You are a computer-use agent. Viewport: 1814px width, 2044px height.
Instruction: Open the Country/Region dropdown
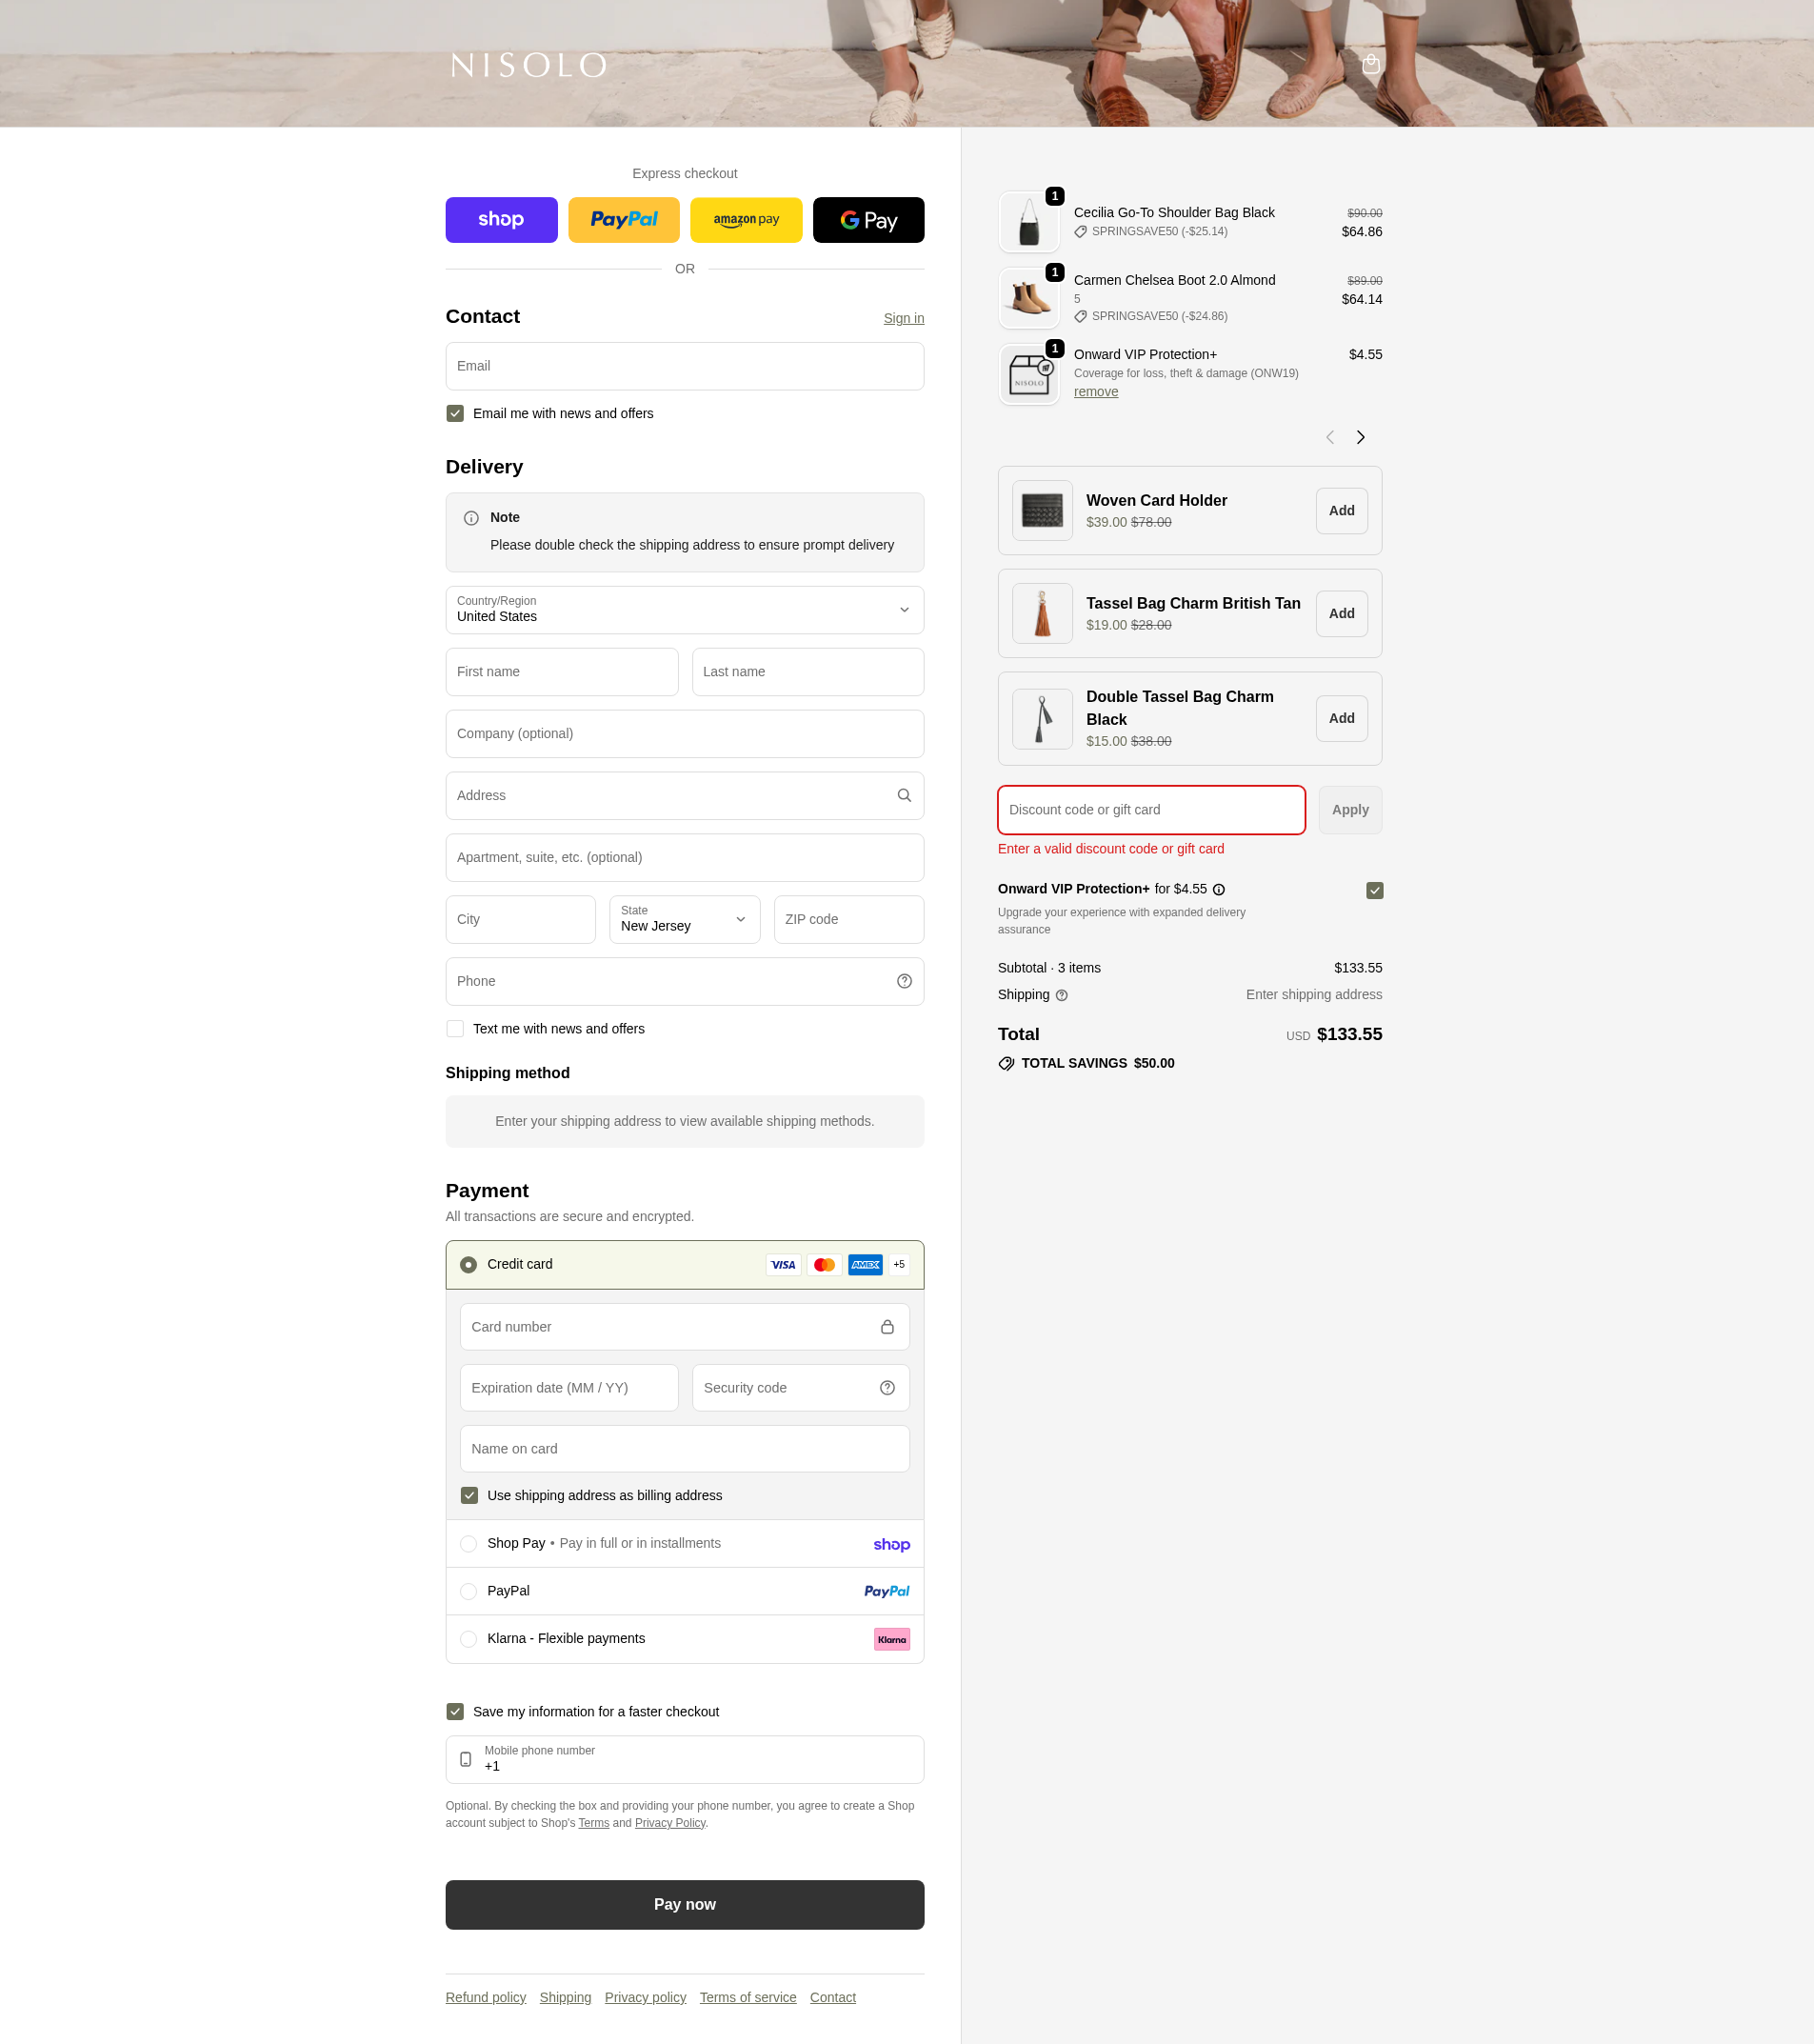point(684,610)
